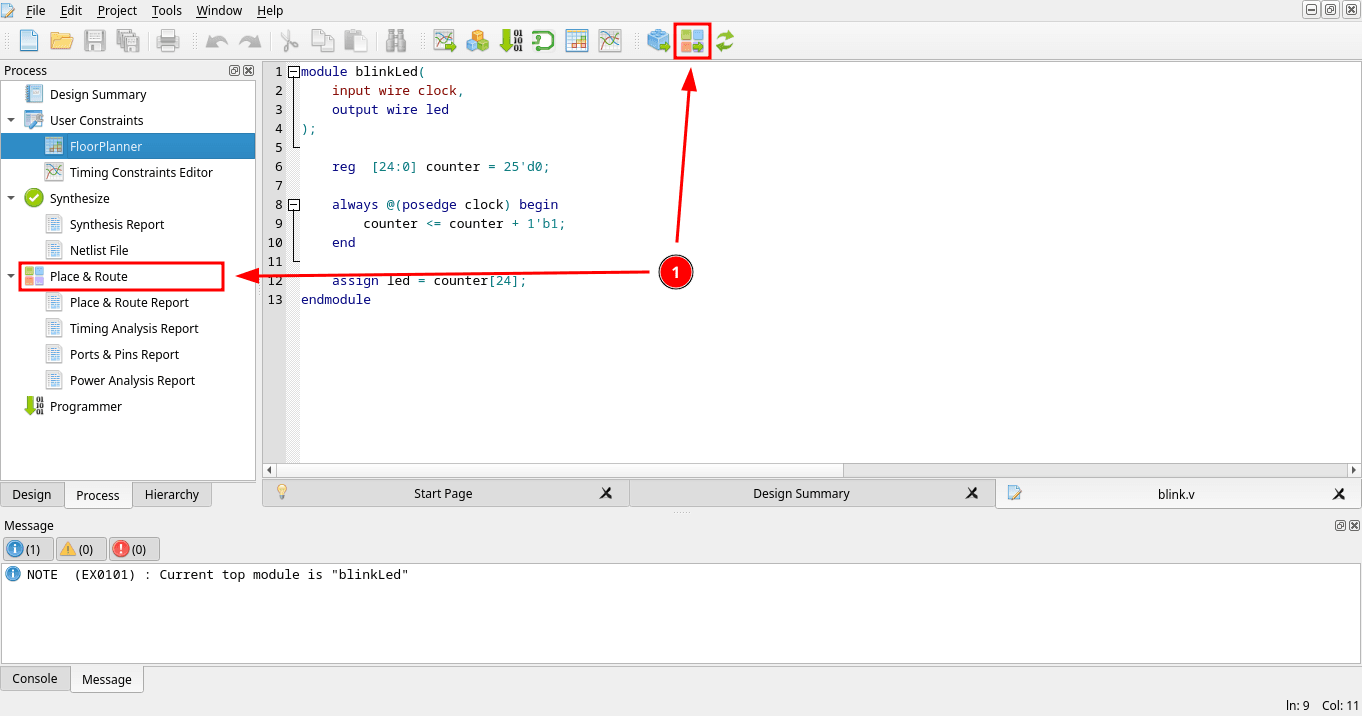
Task: Switch to the Process tab
Action: [x=98, y=495]
